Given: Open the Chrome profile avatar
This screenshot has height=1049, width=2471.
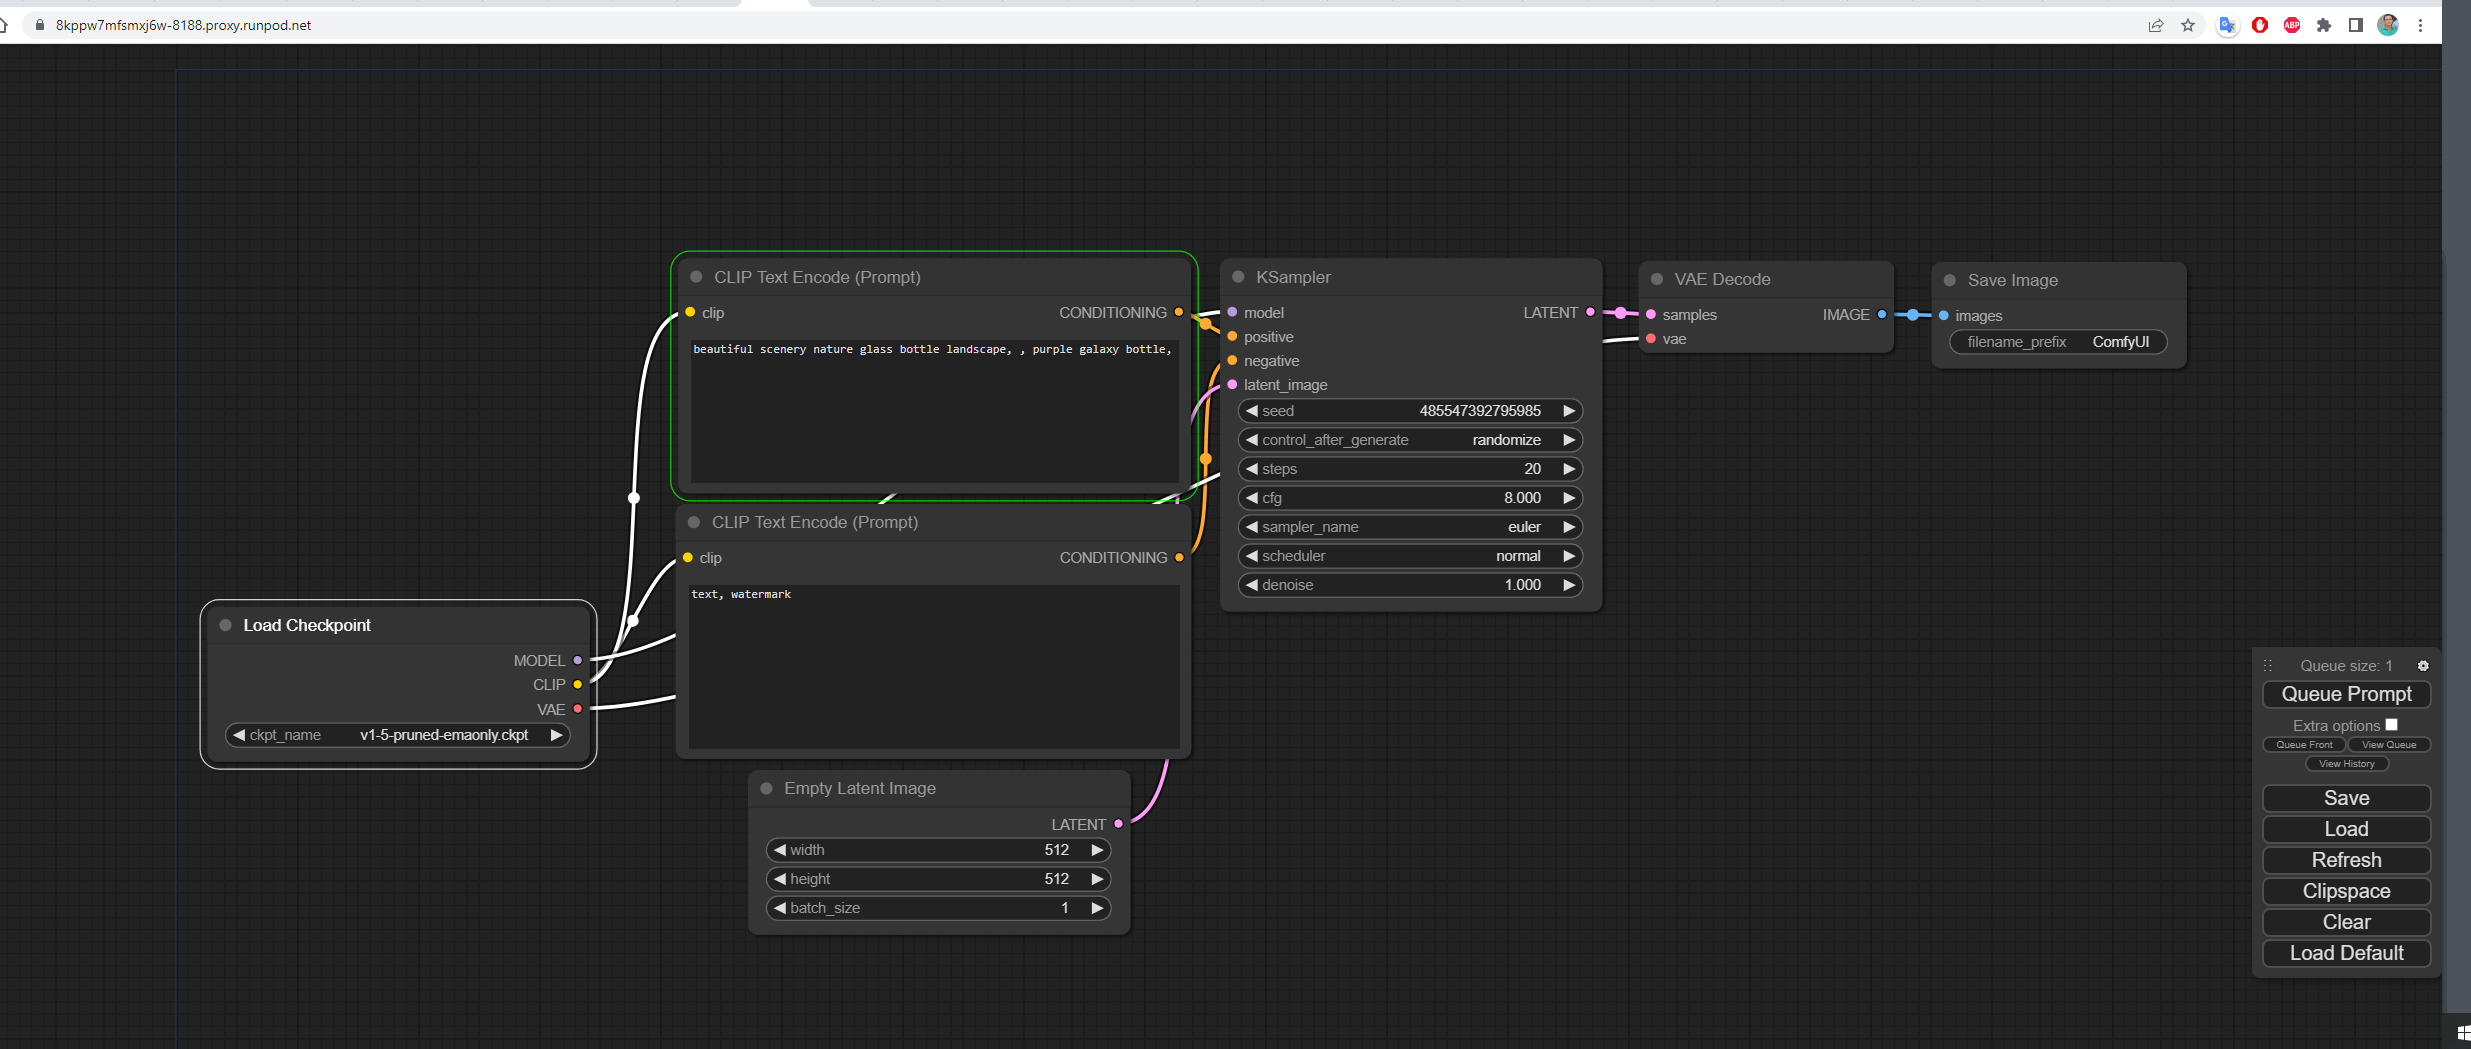Looking at the screenshot, I should tap(2388, 26).
